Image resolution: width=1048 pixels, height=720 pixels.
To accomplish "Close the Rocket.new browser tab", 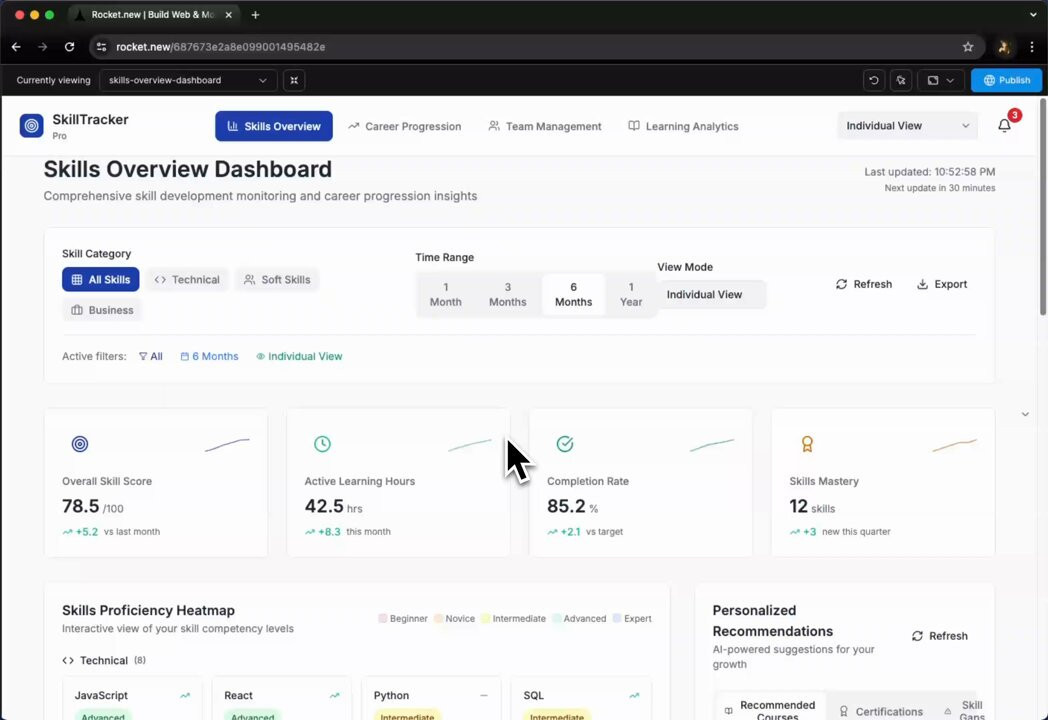I will click(x=229, y=15).
